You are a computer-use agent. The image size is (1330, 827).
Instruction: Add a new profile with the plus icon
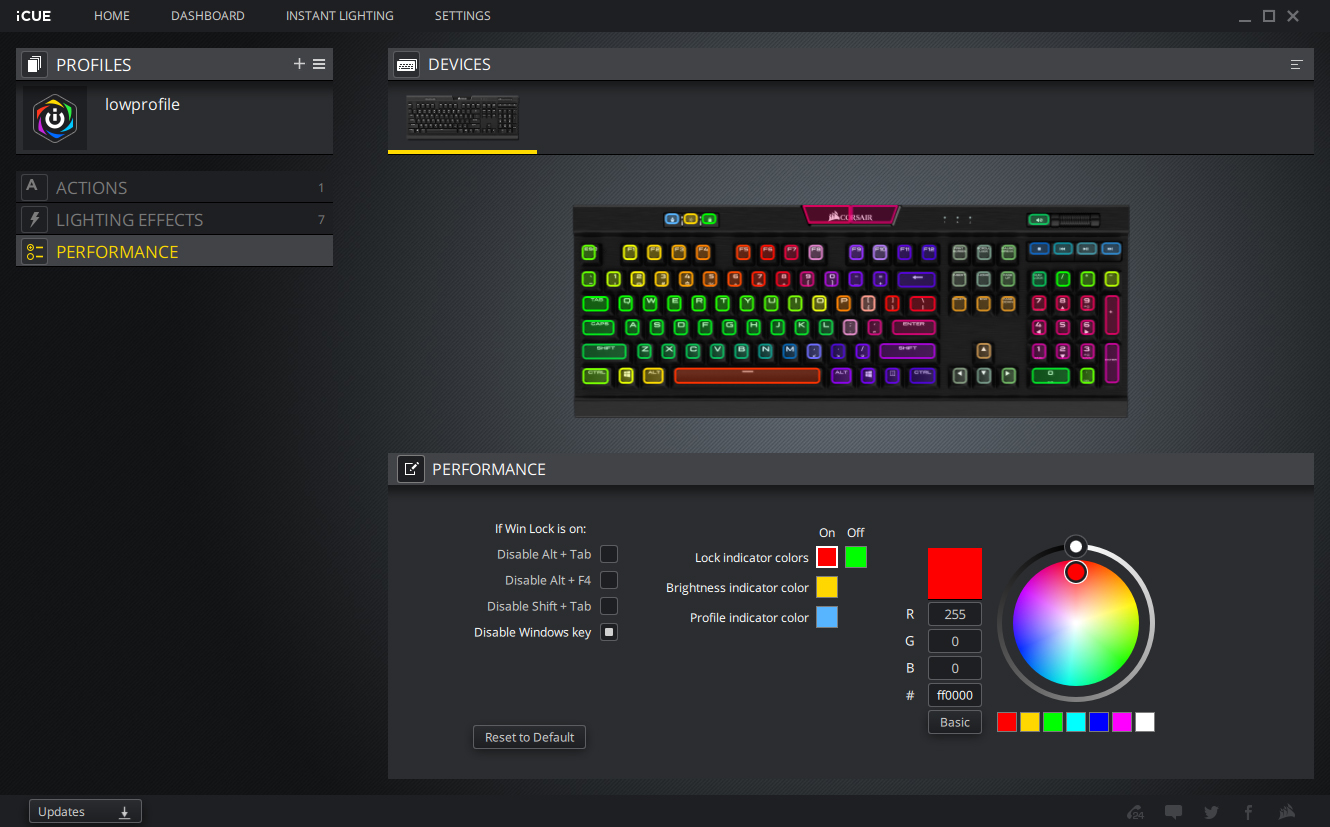click(x=299, y=64)
